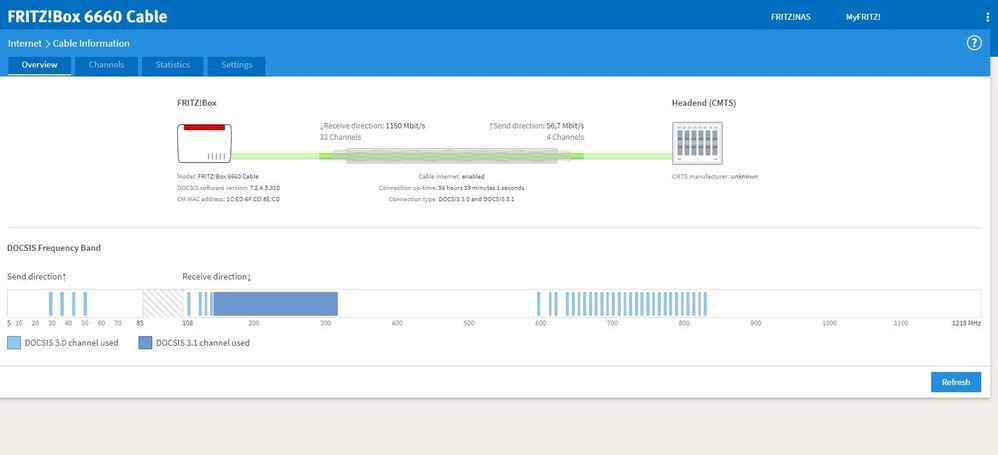
Task: Click the striped block between 85 and 108 MHz
Action: click(x=162, y=304)
